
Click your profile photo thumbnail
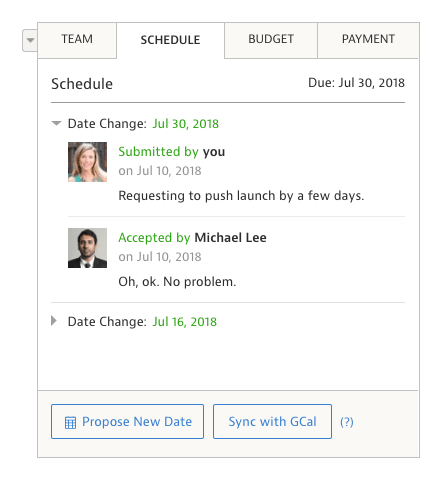pos(87,162)
